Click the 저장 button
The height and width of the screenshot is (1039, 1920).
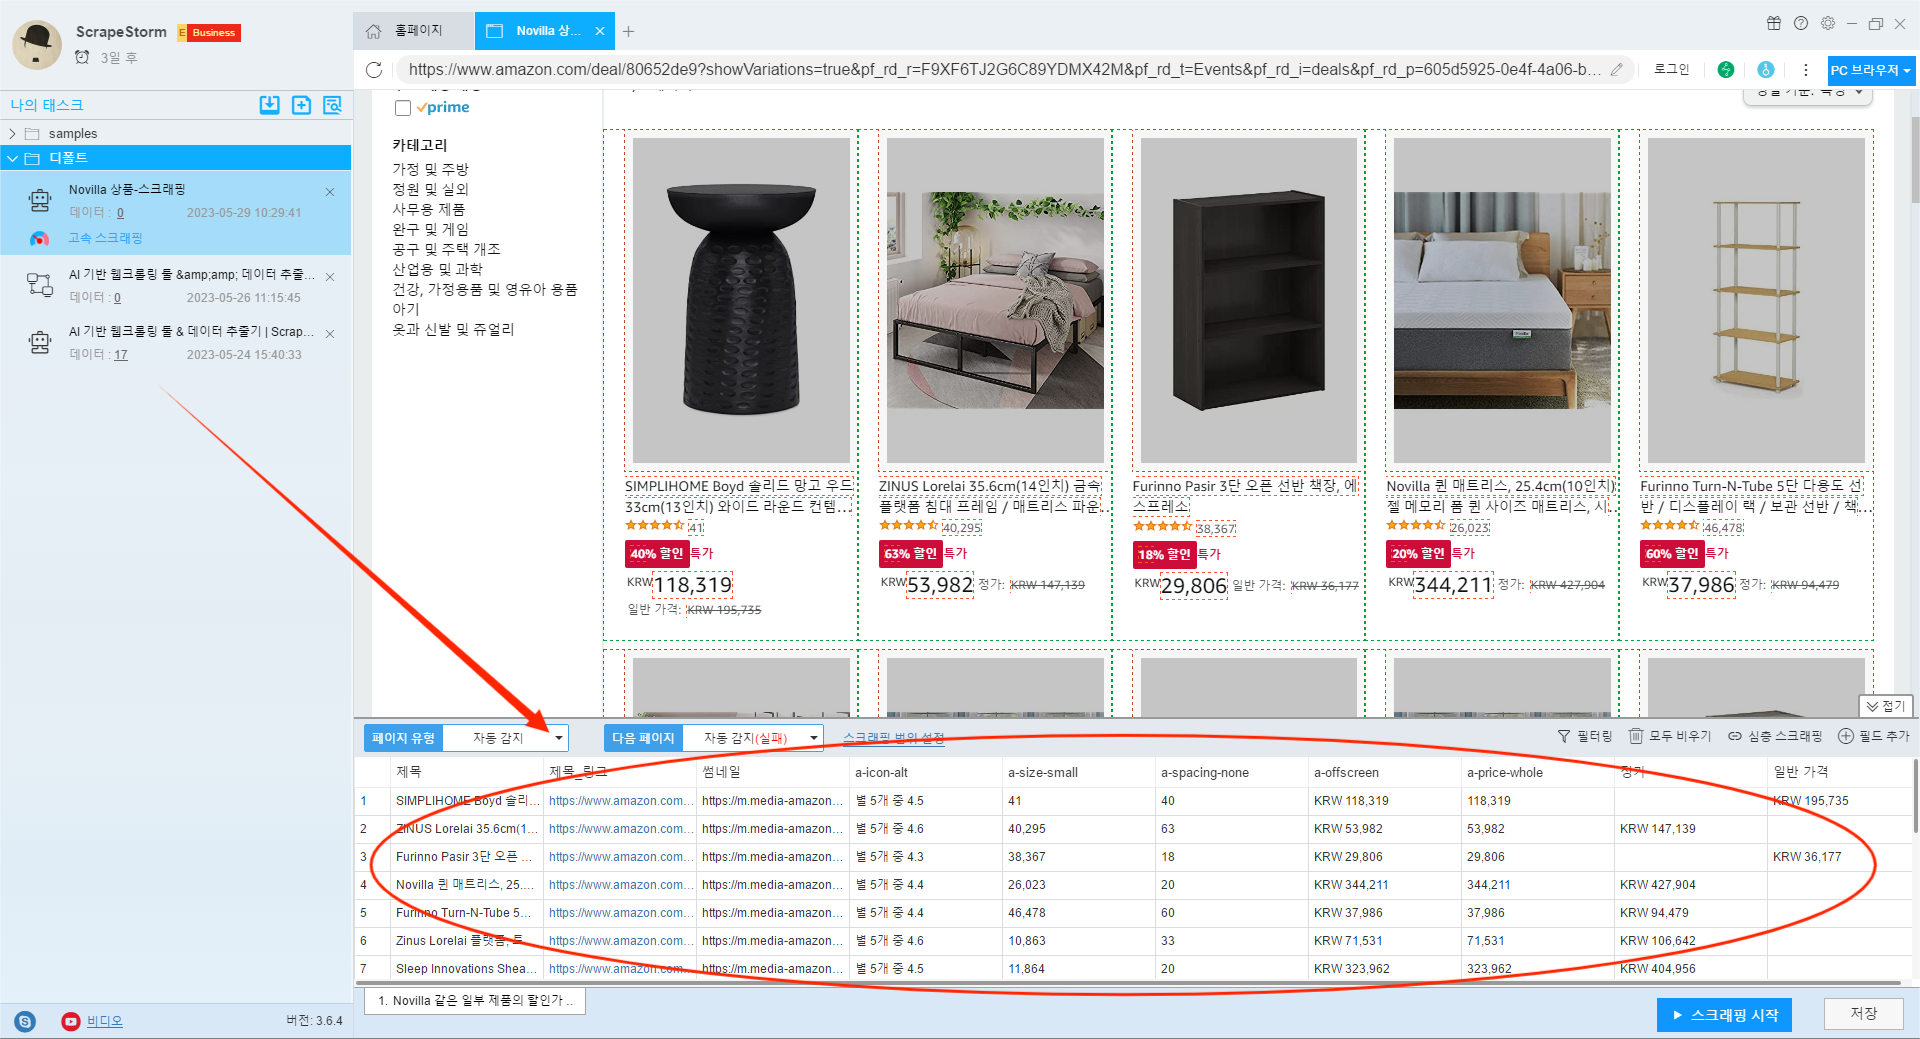click(x=1863, y=1014)
